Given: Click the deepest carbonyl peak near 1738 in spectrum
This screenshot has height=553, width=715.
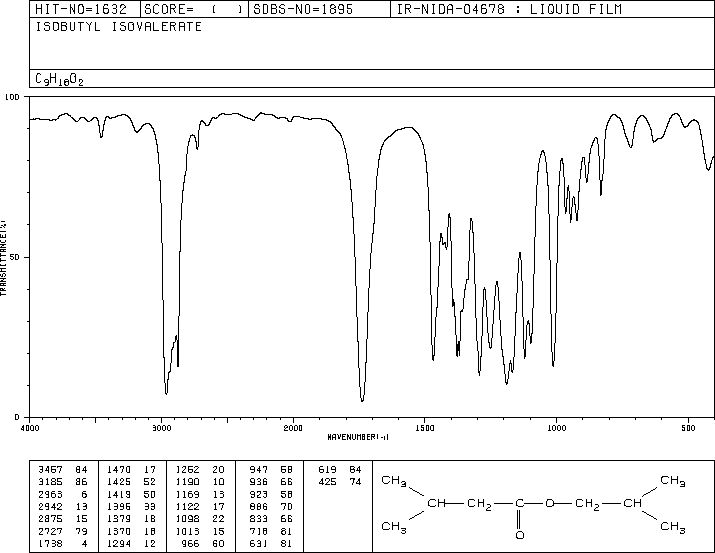Looking at the screenshot, I should coord(362,399).
